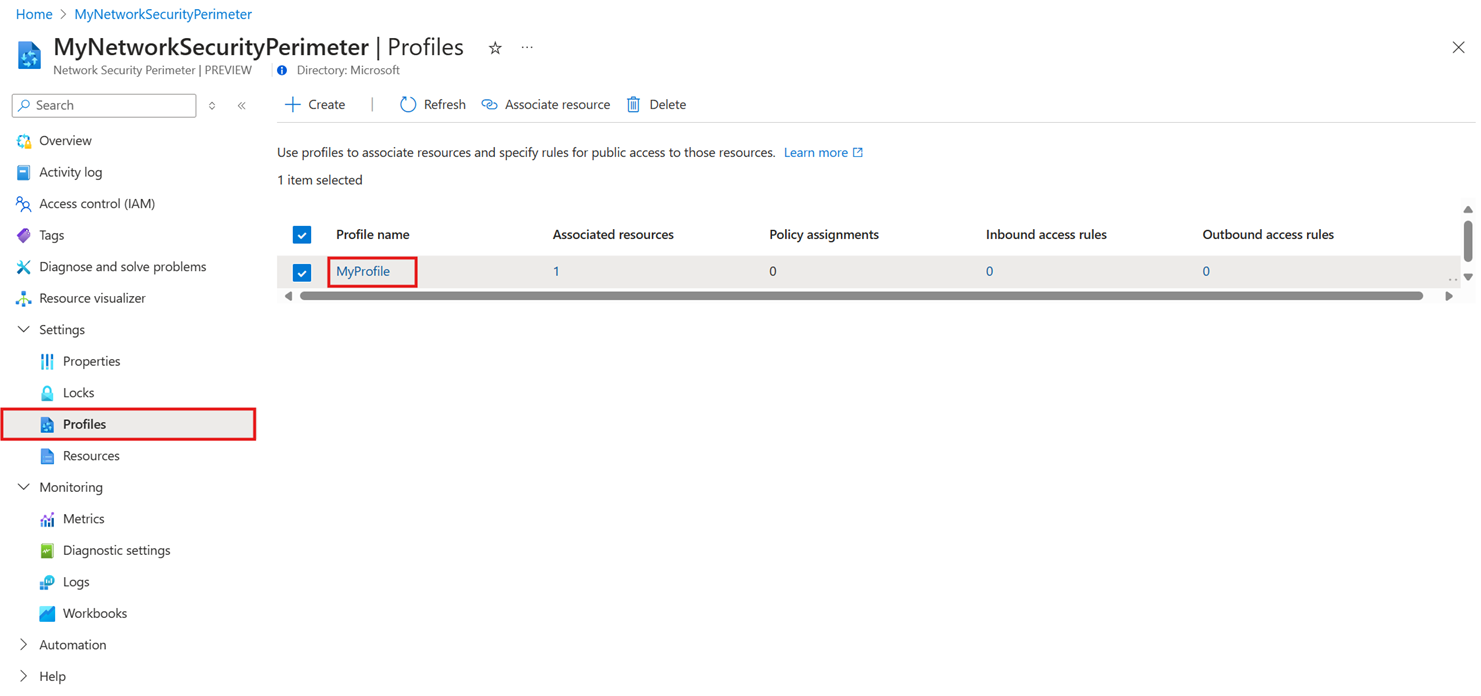The height and width of the screenshot is (696, 1481).
Task: Toggle the select-all checkbox in table header
Action: click(x=302, y=235)
